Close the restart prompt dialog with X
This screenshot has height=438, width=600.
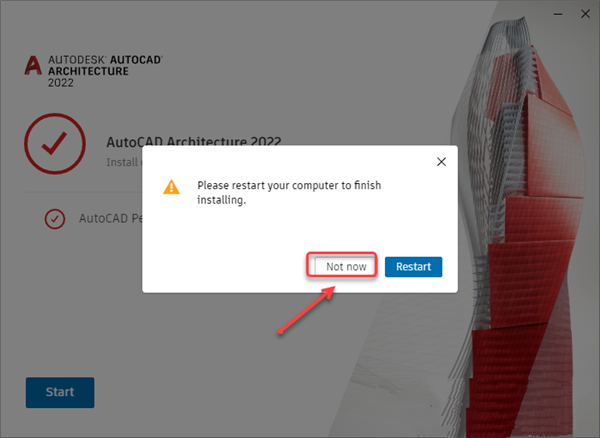tap(441, 162)
